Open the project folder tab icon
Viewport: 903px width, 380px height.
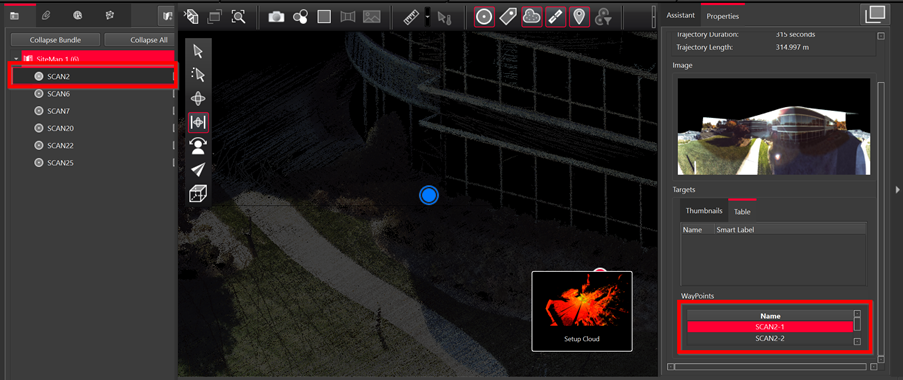tap(14, 16)
